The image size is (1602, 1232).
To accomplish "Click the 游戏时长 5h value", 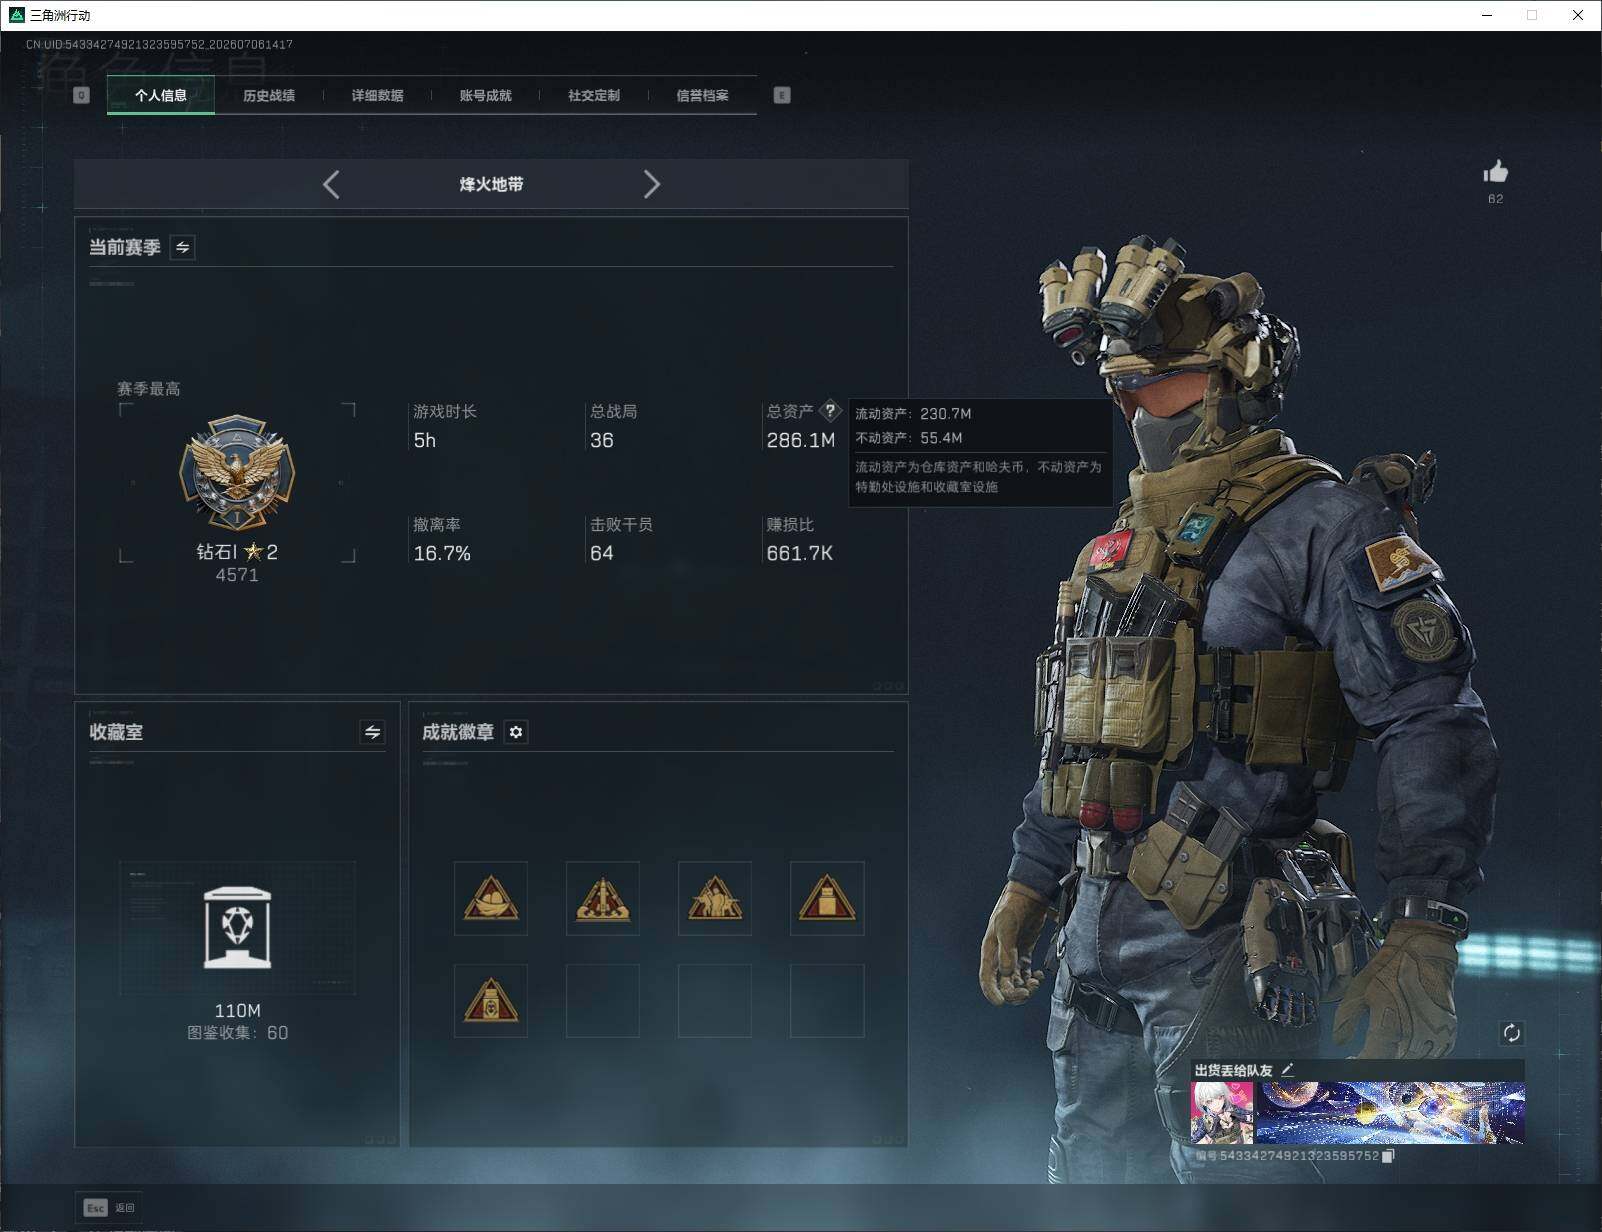I will pos(425,440).
